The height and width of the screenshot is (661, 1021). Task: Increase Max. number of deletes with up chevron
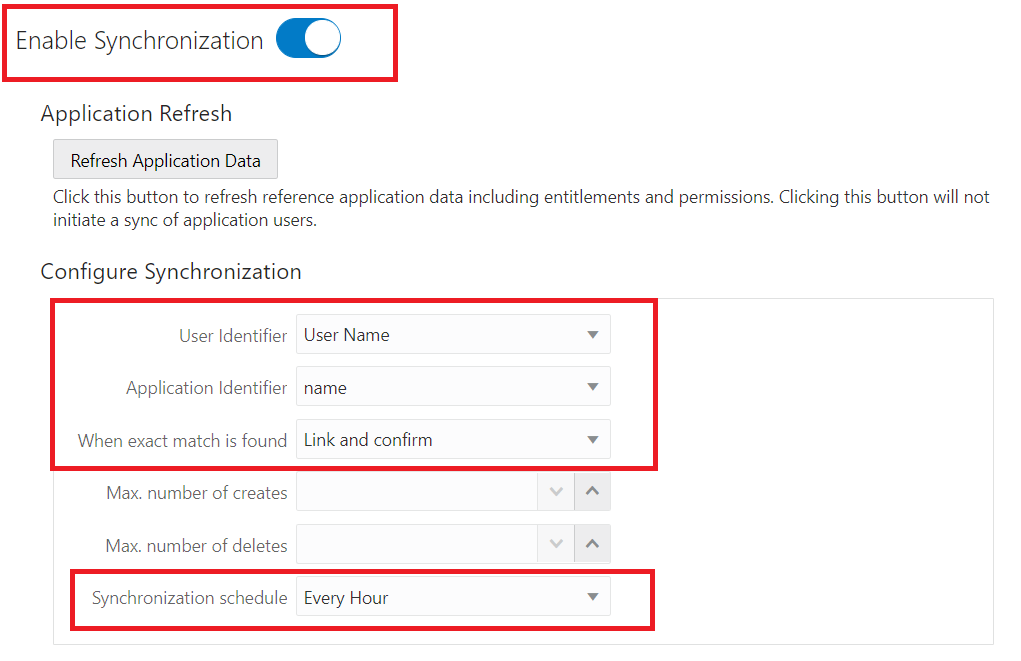[x=592, y=545]
